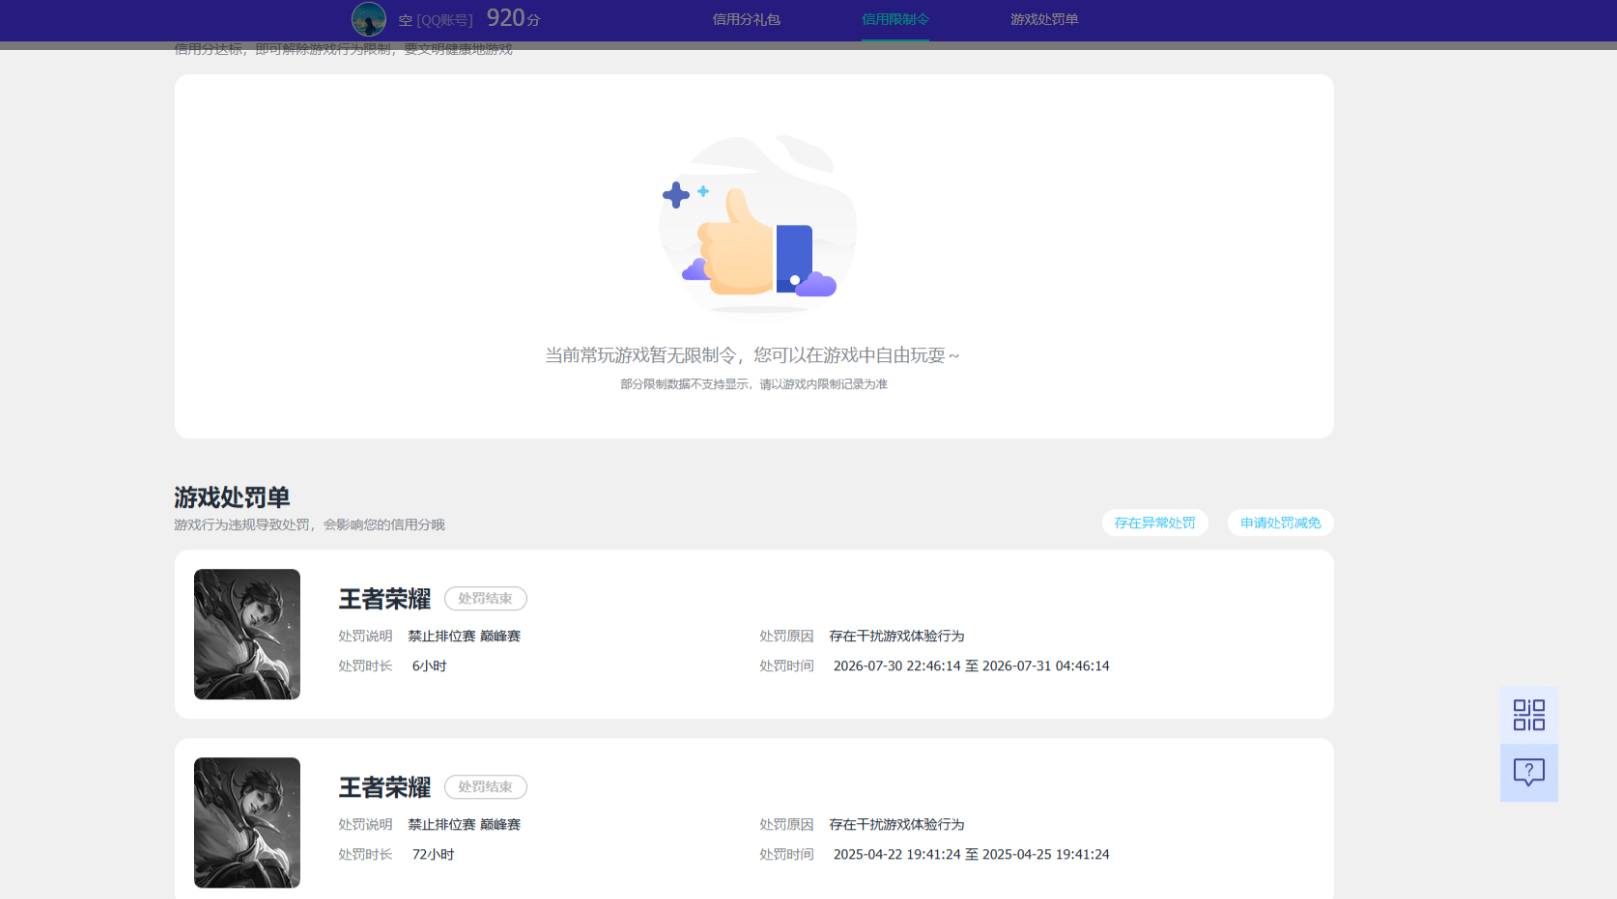Click 处罚结束 badge on 72小时 penalty card
The height and width of the screenshot is (899, 1617).
(x=485, y=787)
